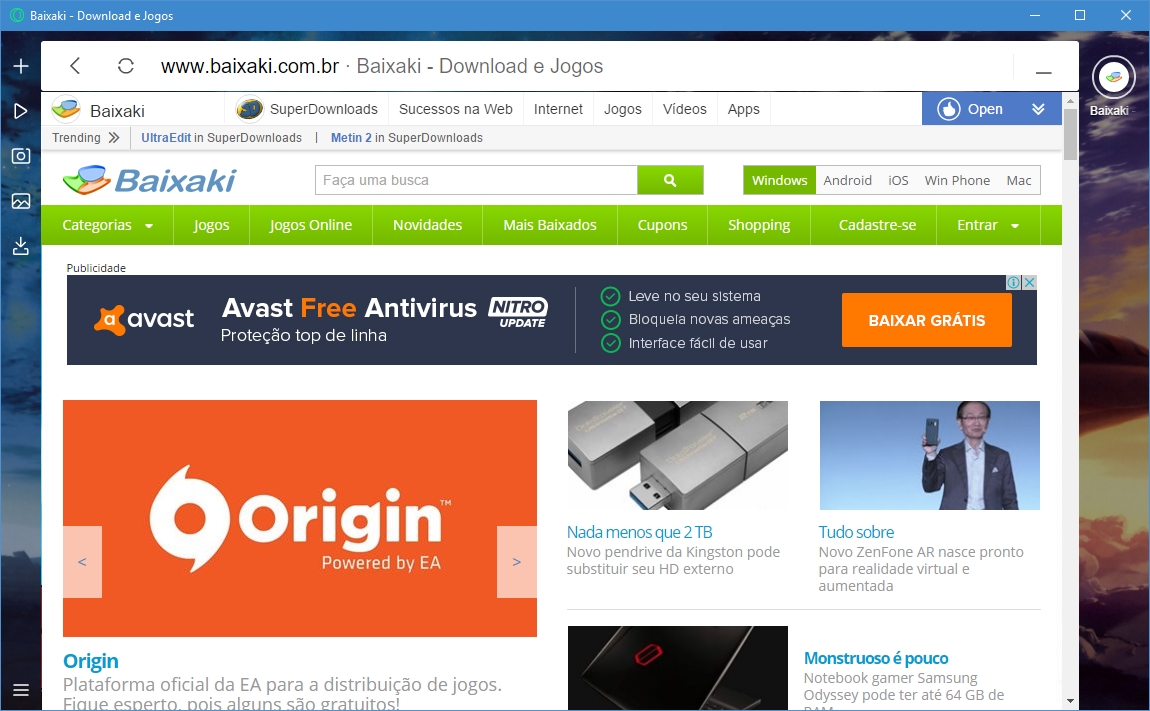Click the thumbs-up Open button
1150x711 pixels.
[x=970, y=109]
